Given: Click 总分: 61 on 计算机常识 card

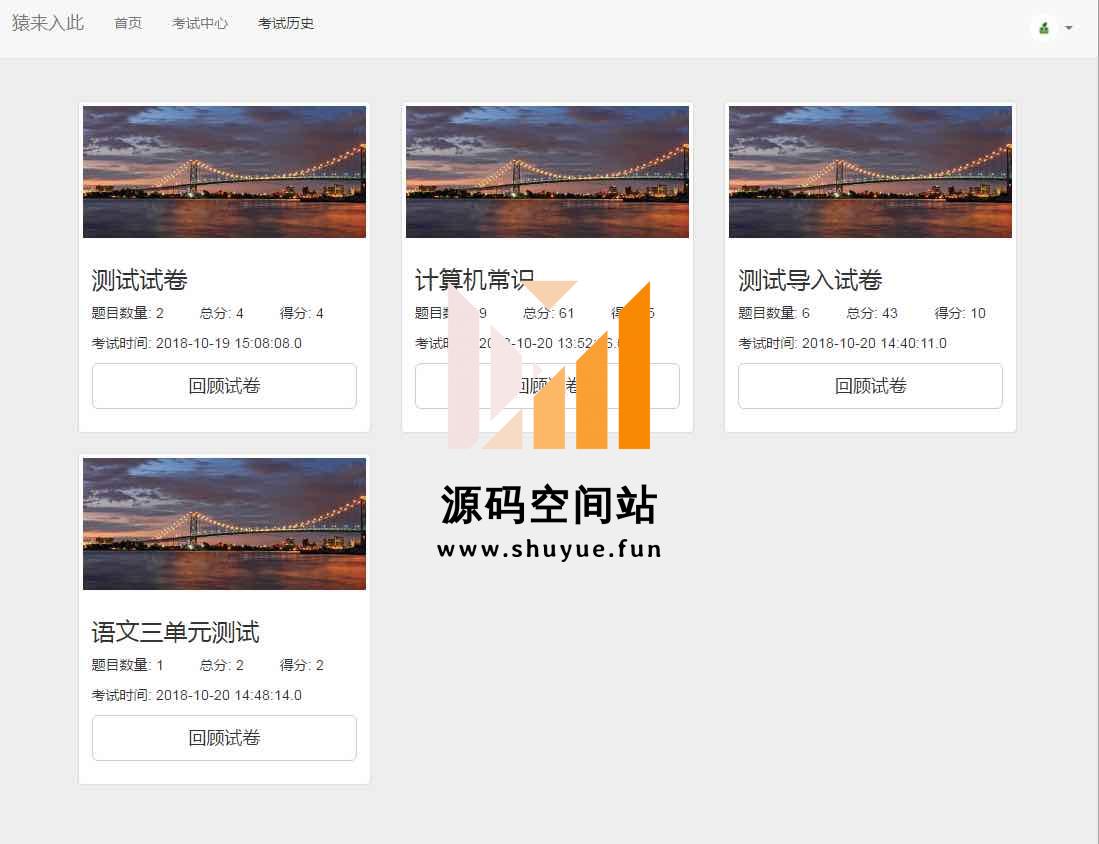Looking at the screenshot, I should coord(548,313).
